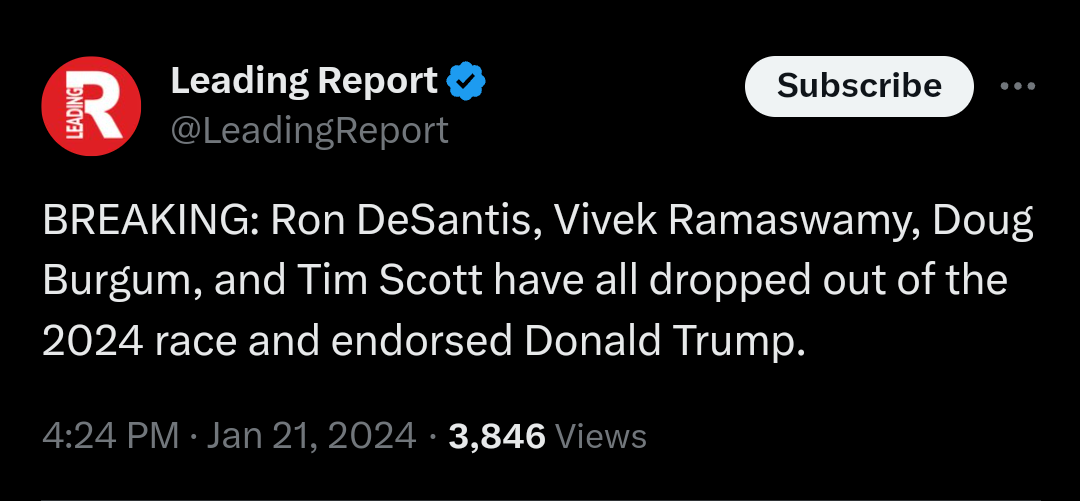The image size is (1080, 501).
Task: Open the Leading Report profile avatar
Action: click(89, 105)
